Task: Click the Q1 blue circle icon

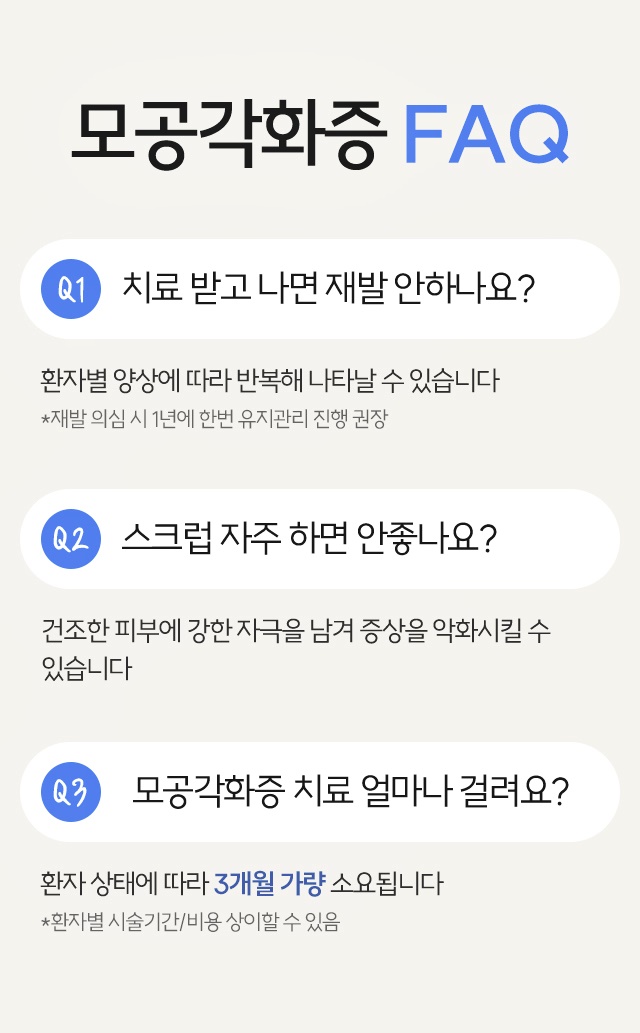Action: pyautogui.click(x=71, y=289)
